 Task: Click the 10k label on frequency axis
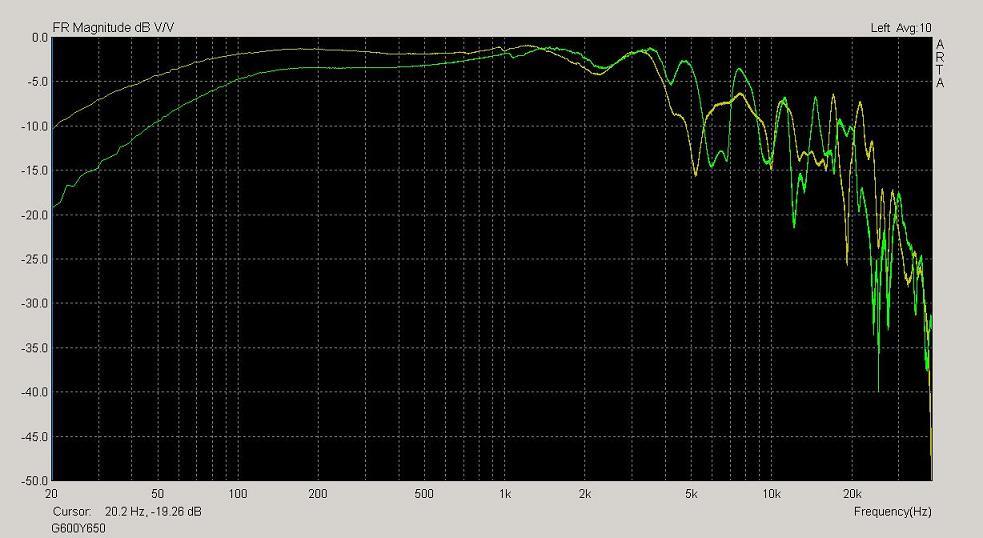771,494
